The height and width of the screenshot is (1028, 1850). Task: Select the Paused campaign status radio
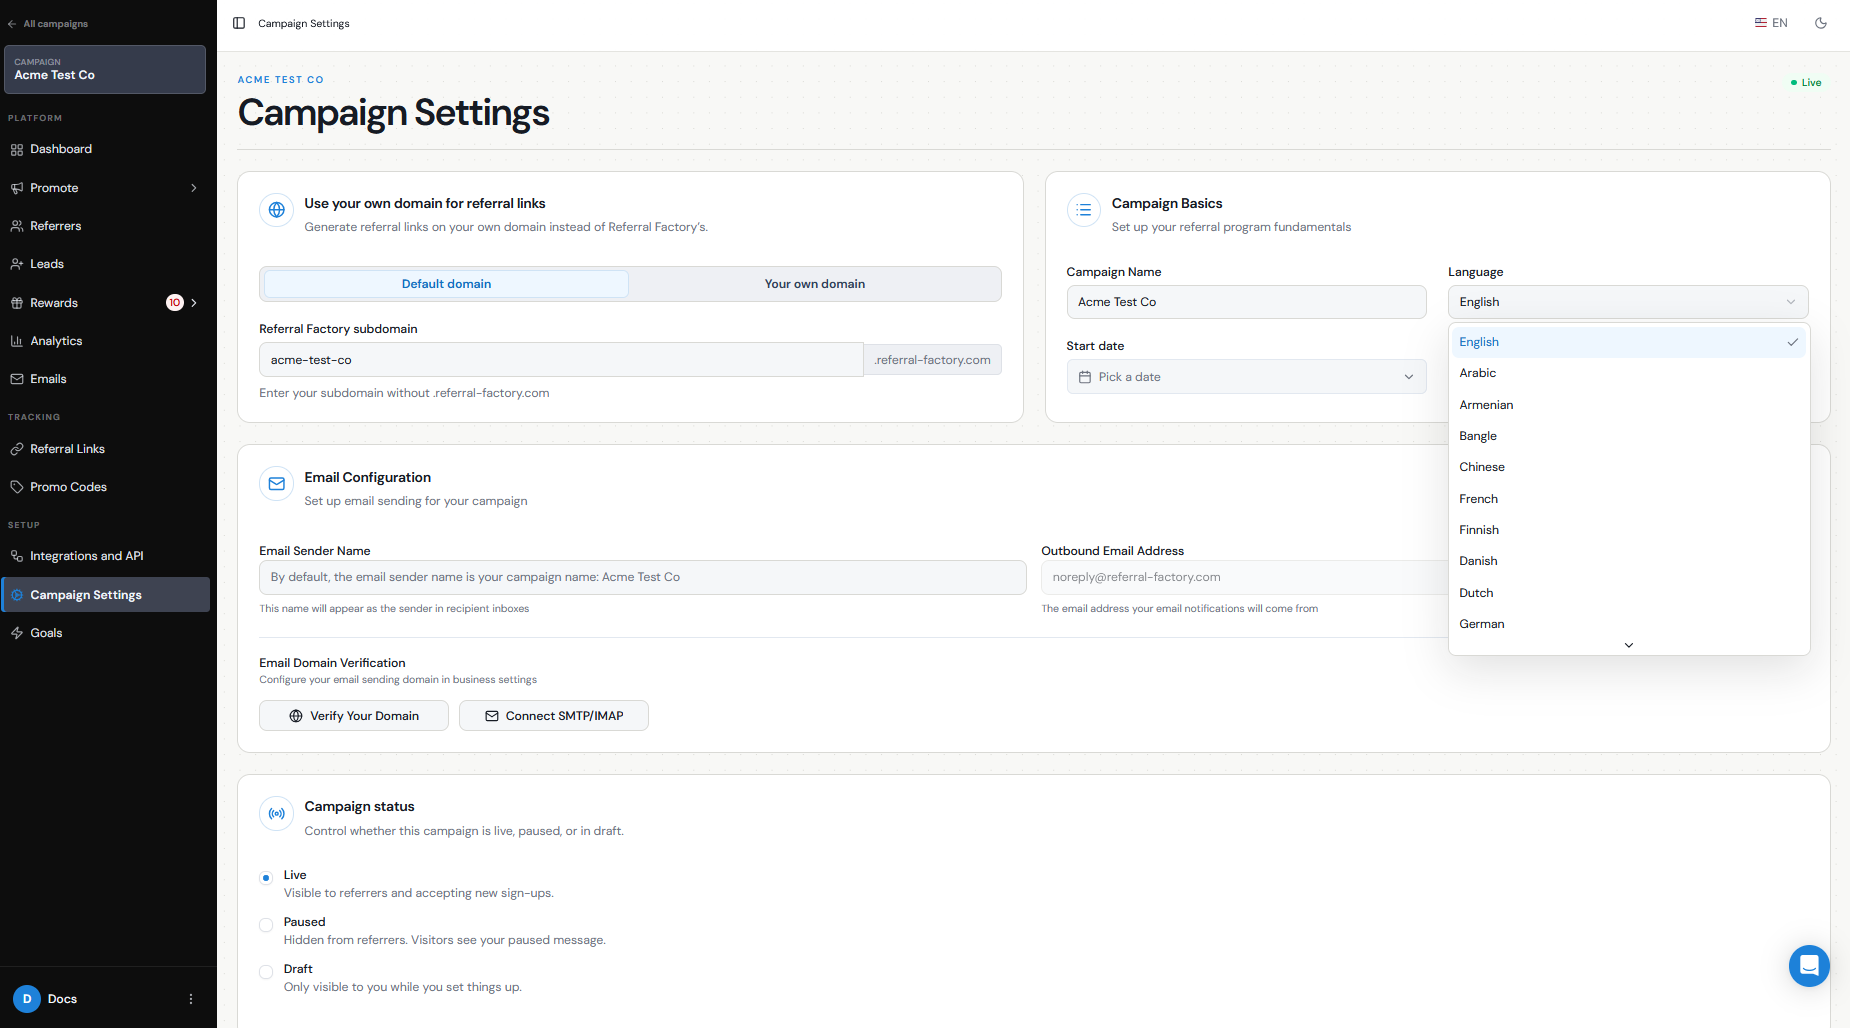(266, 925)
